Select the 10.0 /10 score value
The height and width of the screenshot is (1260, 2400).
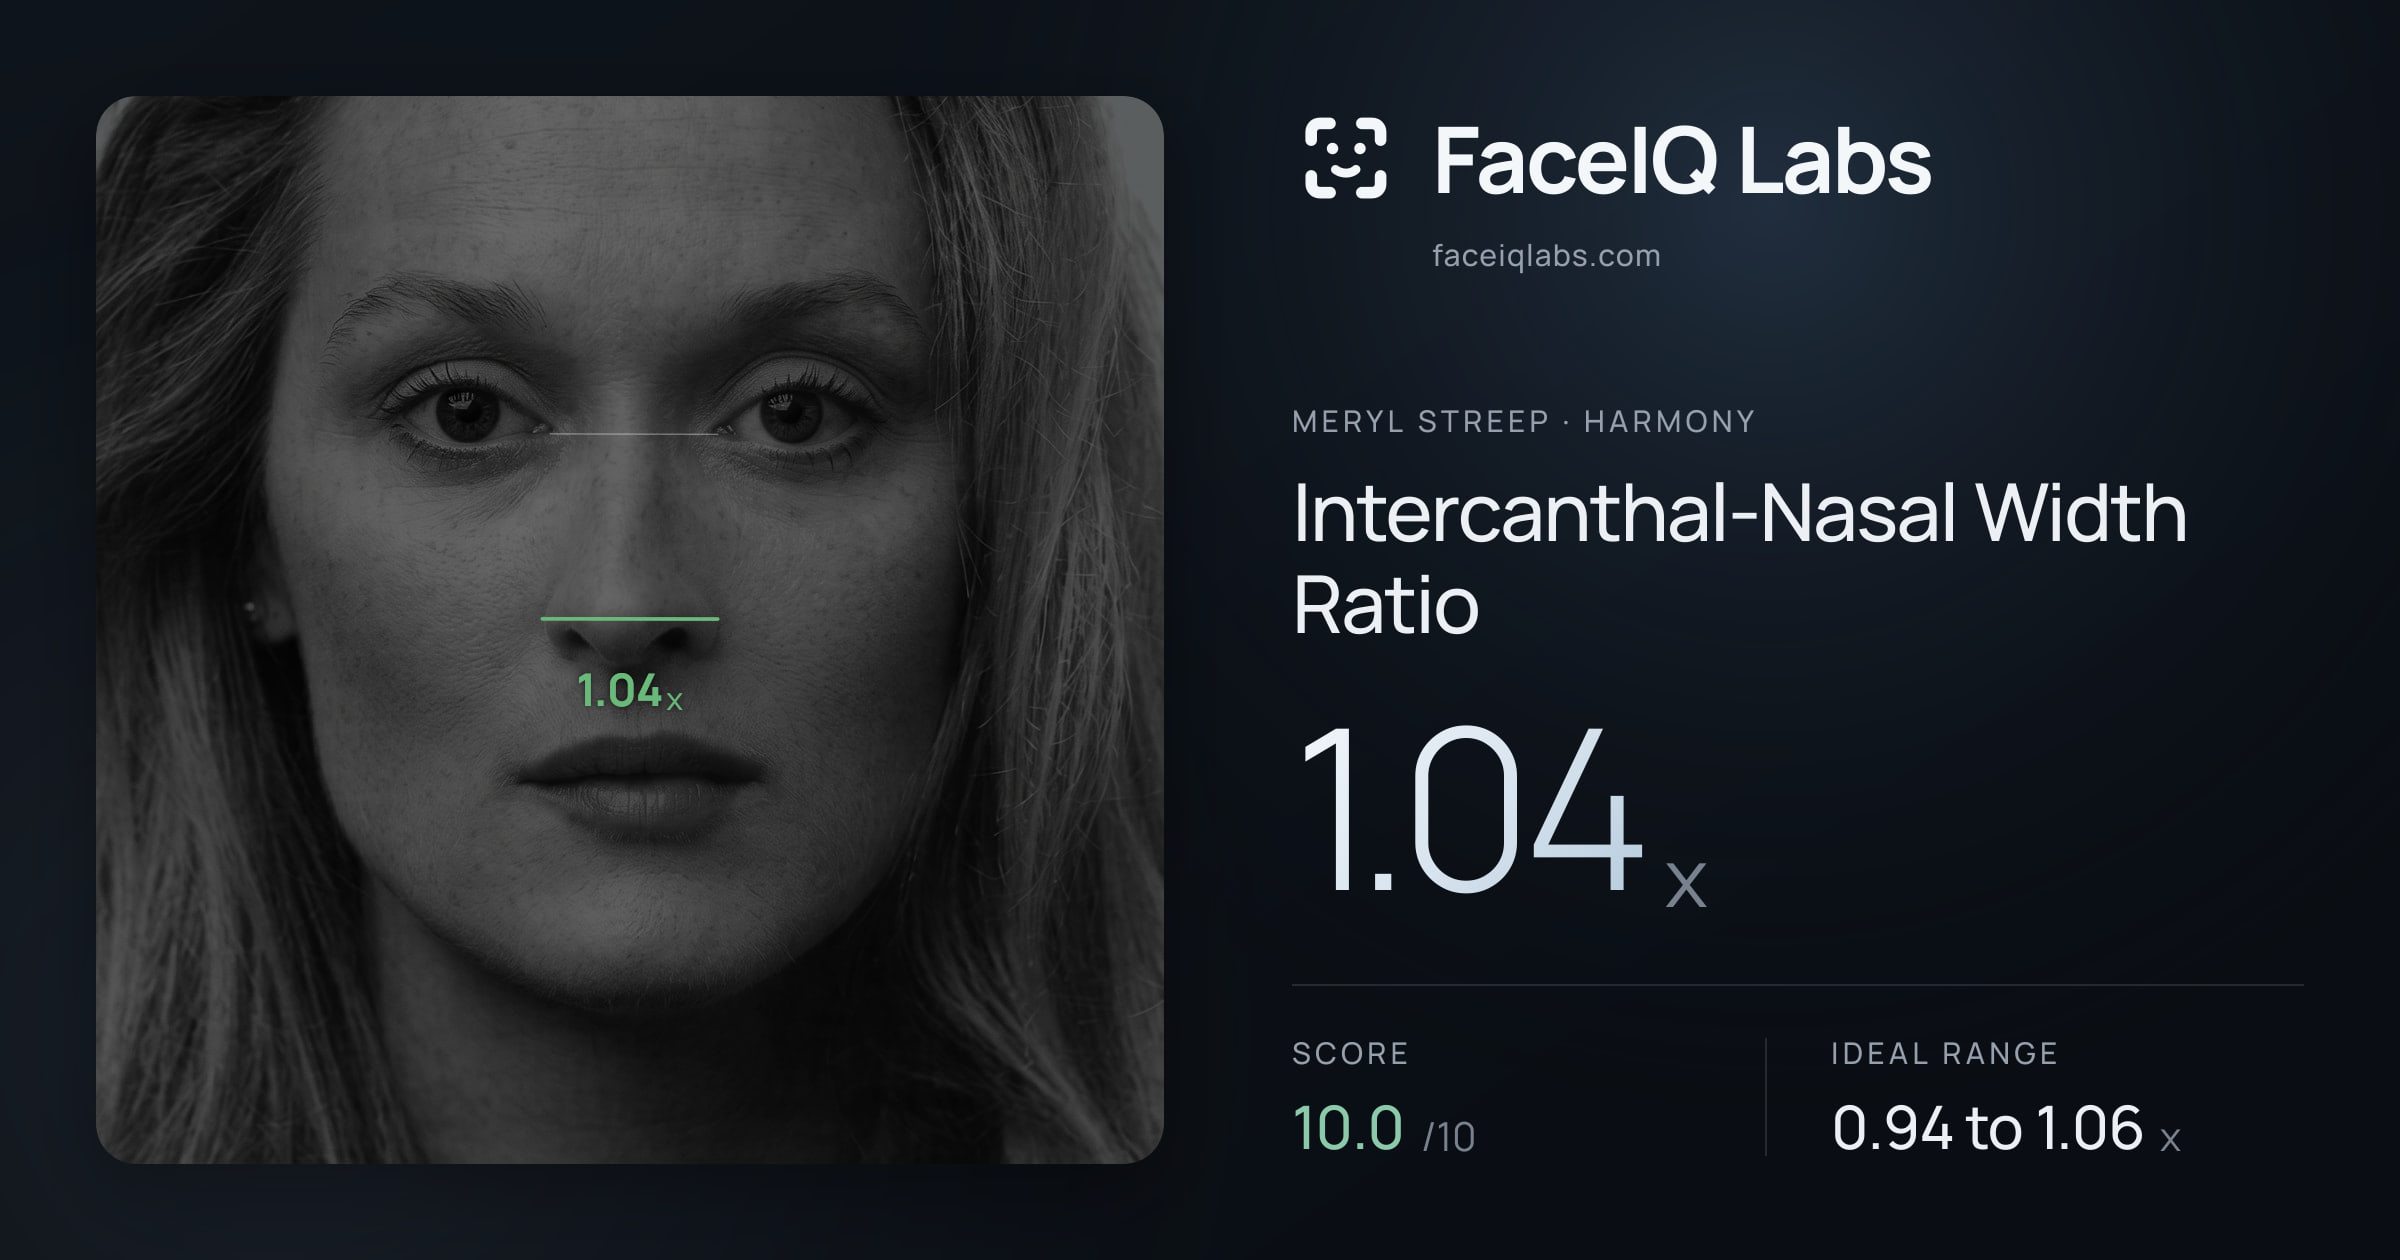pyautogui.click(x=1383, y=1129)
